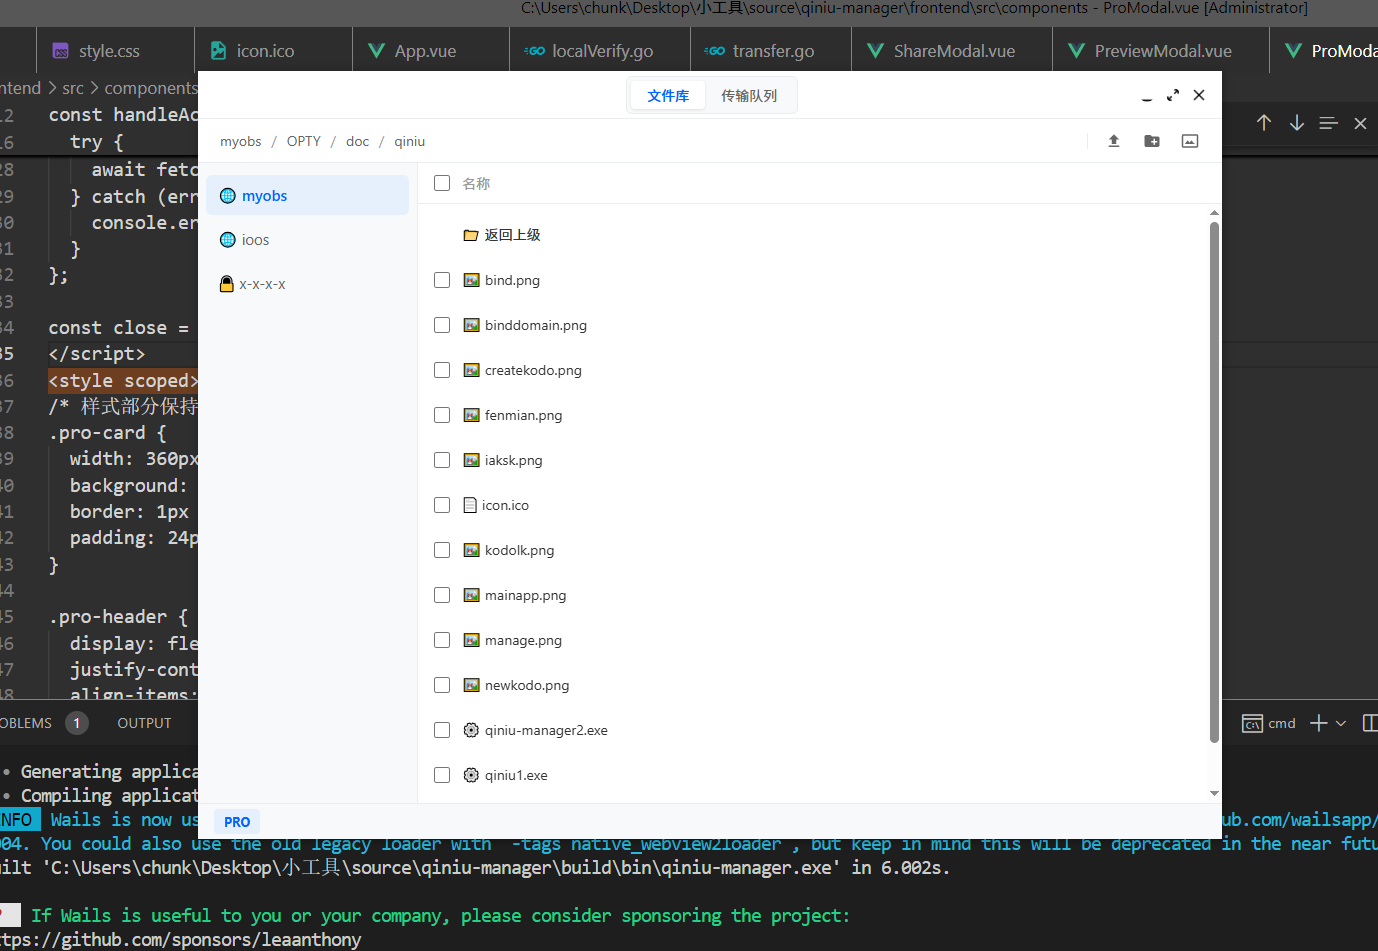Toggle fullscreen of the file manager window
1378x951 pixels.
1173,95
